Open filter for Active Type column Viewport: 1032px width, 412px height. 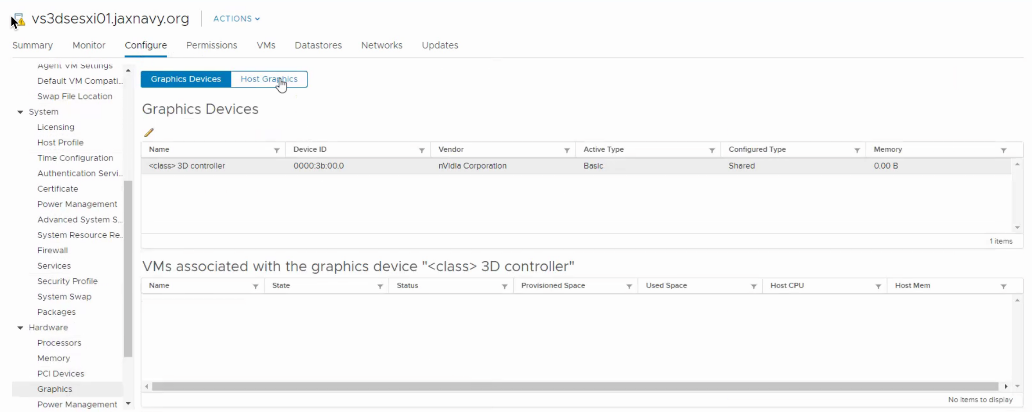712,150
